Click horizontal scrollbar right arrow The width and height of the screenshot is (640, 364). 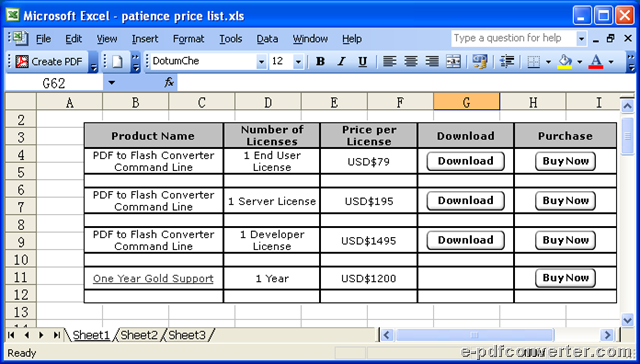[x=607, y=335]
